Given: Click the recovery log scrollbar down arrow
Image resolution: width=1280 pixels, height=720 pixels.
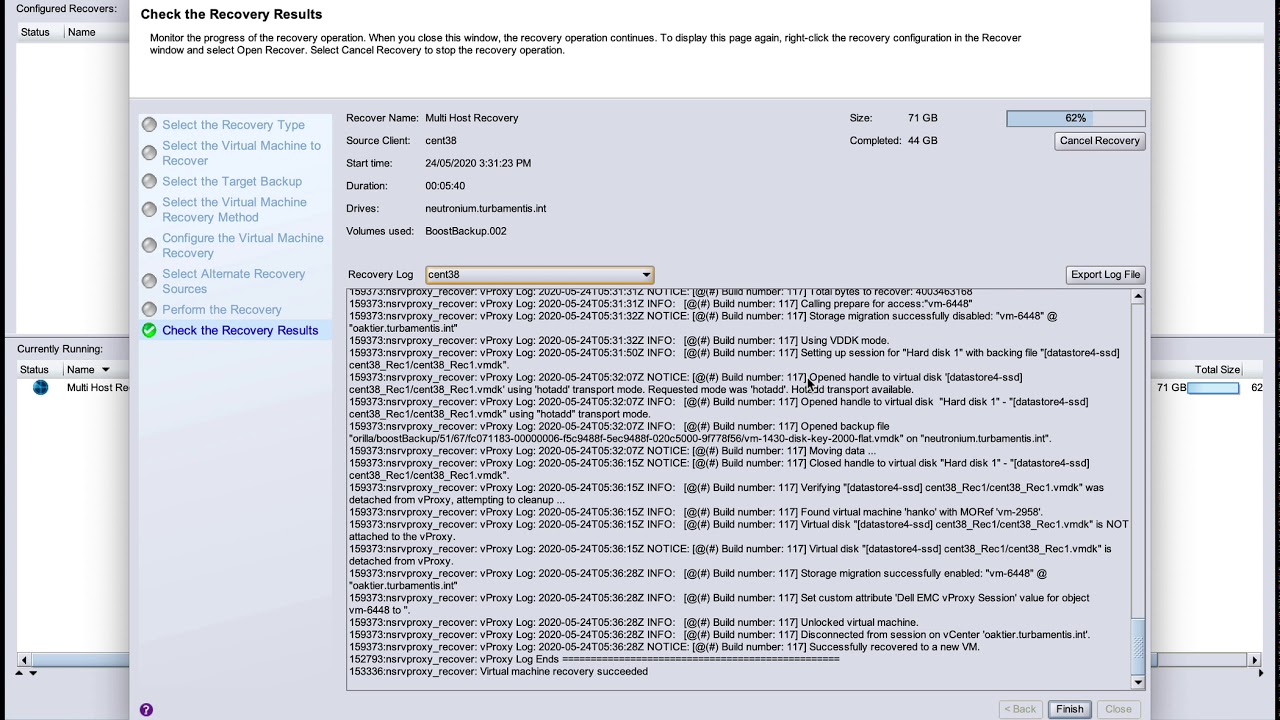Looking at the screenshot, I should pyautogui.click(x=1137, y=682).
